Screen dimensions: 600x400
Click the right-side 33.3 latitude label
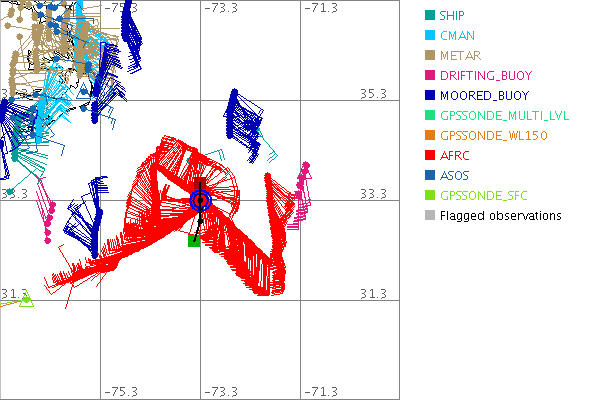coord(372,193)
